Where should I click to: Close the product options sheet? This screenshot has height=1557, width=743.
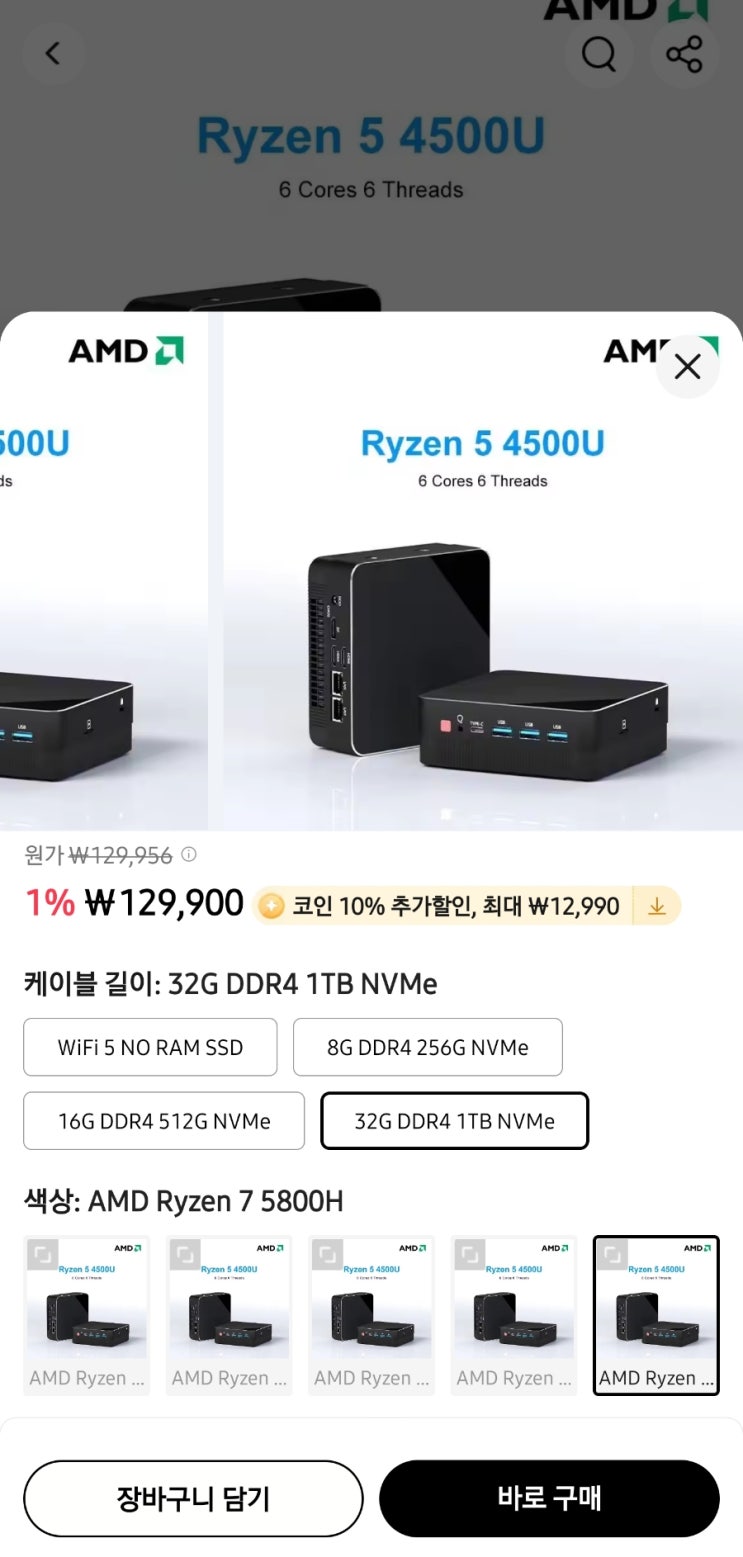[688, 367]
